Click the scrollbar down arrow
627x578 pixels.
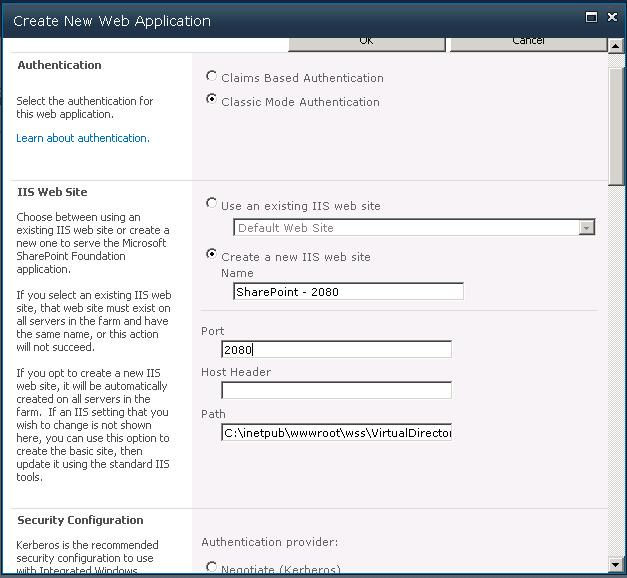[617, 564]
